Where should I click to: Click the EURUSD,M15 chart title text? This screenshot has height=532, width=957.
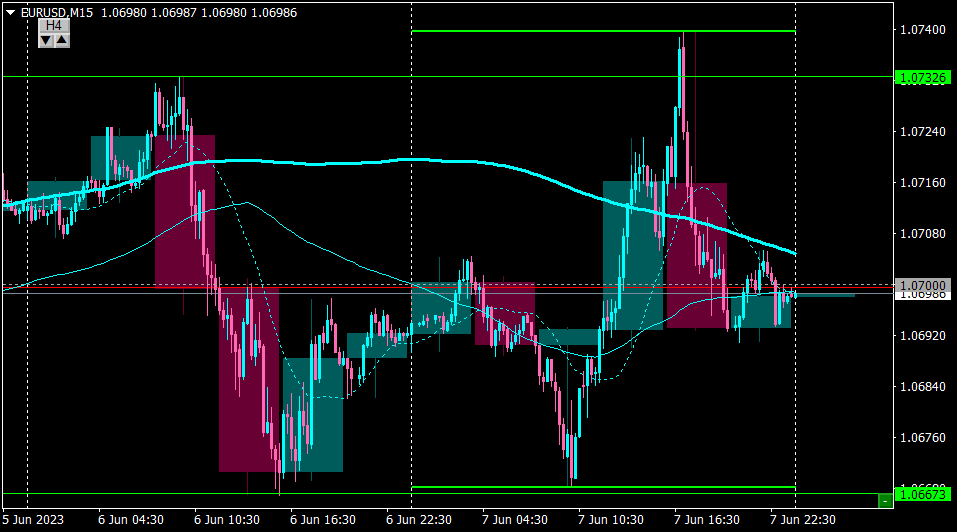tap(57, 12)
